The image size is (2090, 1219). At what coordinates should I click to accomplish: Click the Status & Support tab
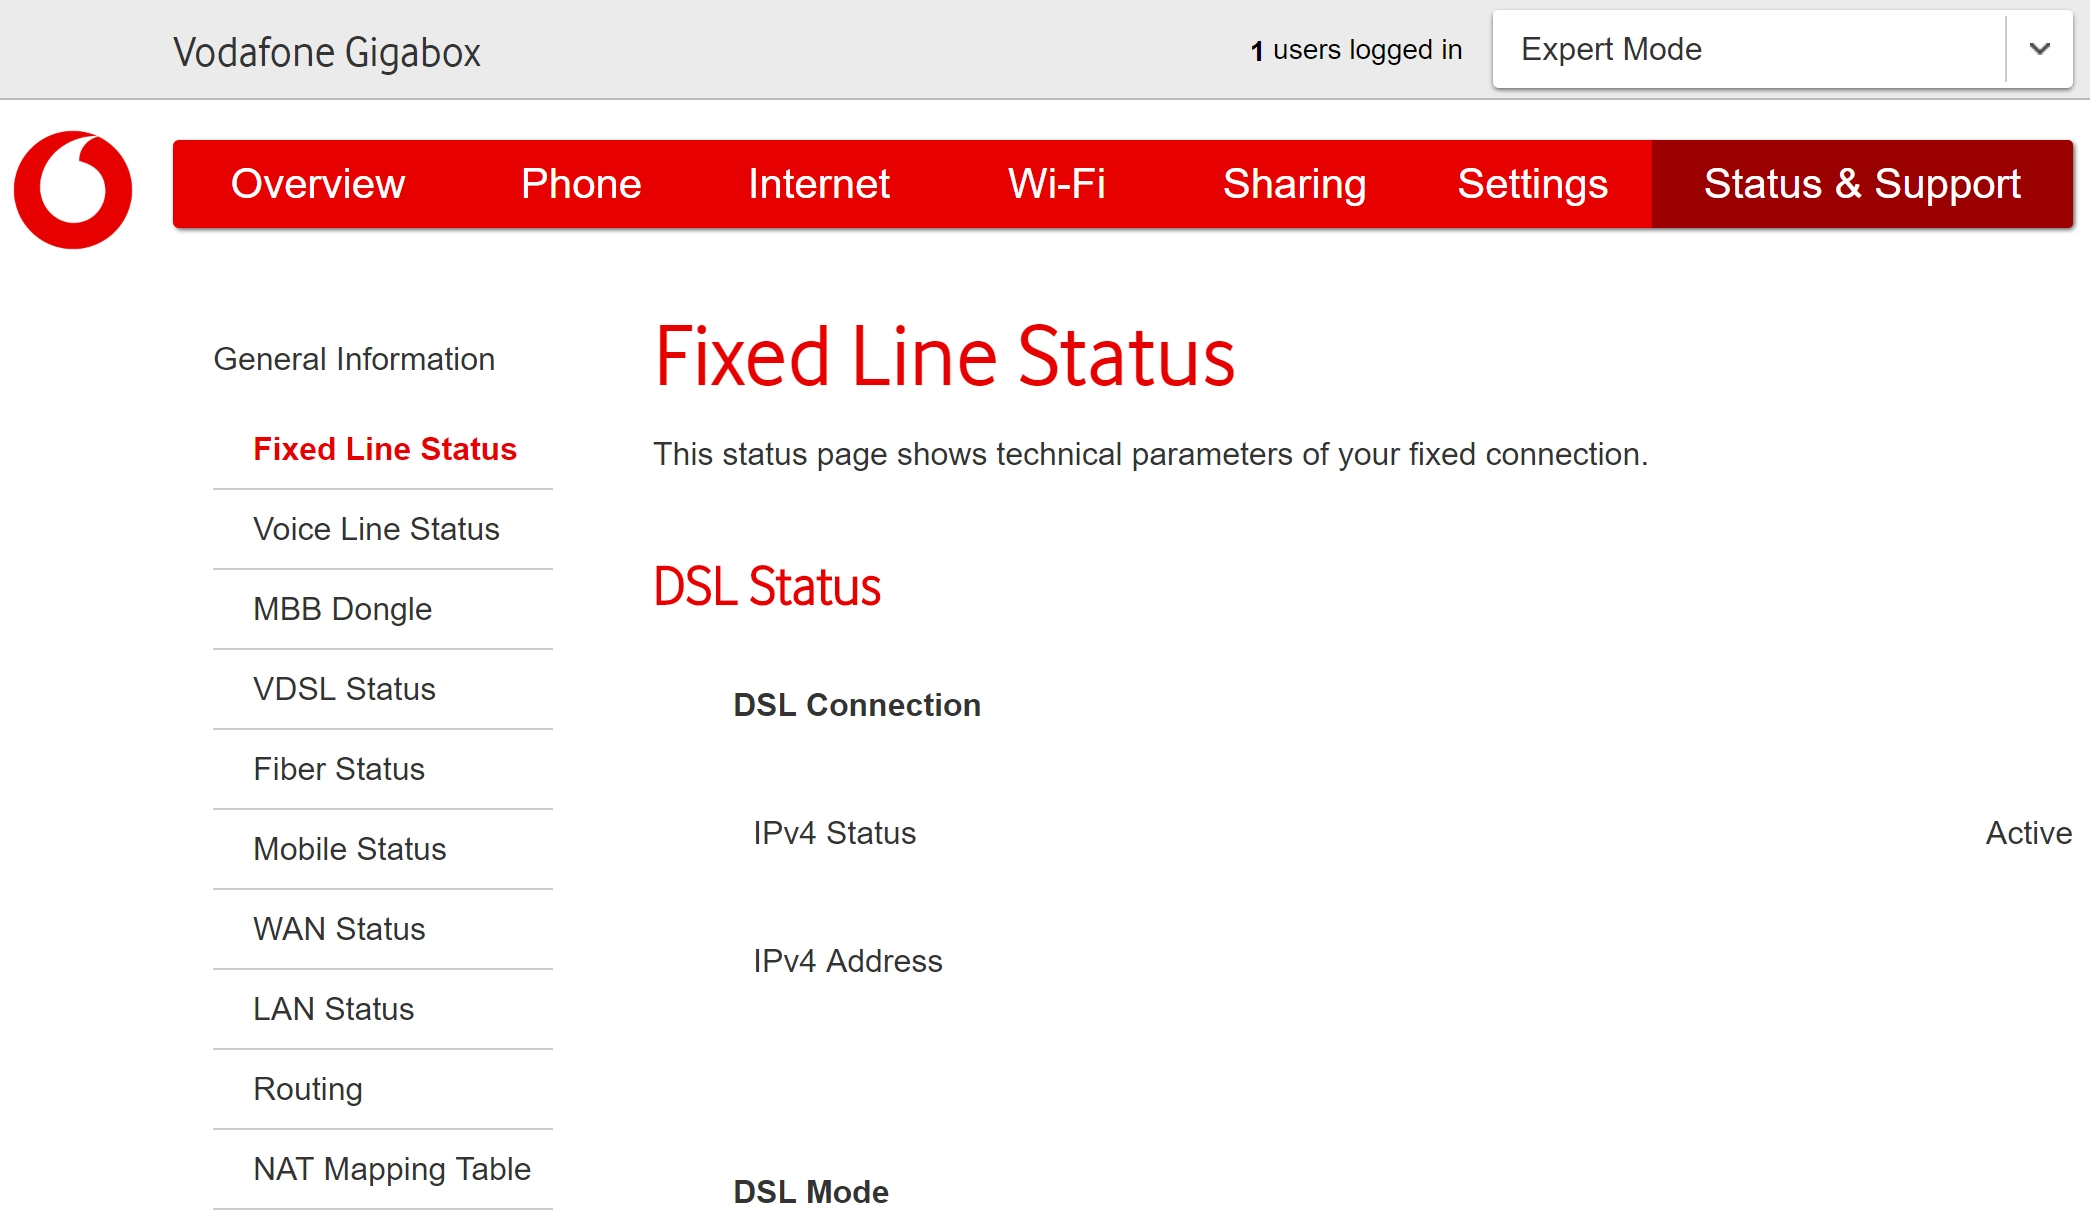click(1861, 184)
